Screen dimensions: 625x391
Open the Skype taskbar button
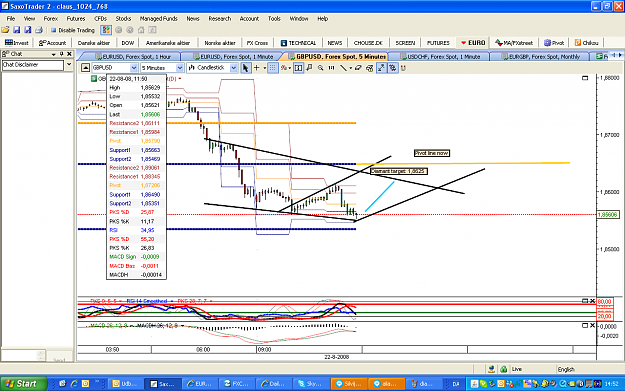click(311, 383)
